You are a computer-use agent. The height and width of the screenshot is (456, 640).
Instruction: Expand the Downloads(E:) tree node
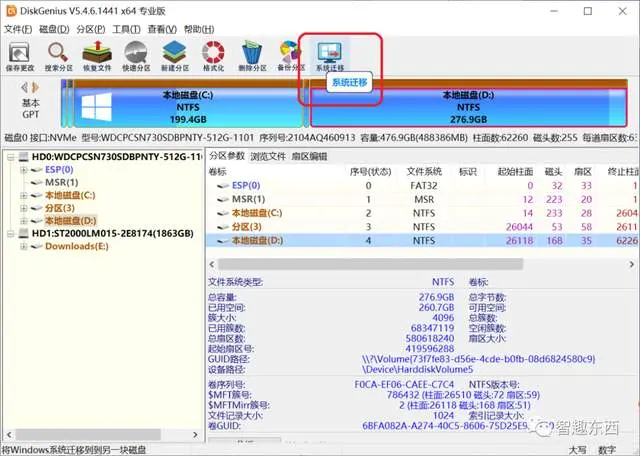pyautogui.click(x=24, y=246)
